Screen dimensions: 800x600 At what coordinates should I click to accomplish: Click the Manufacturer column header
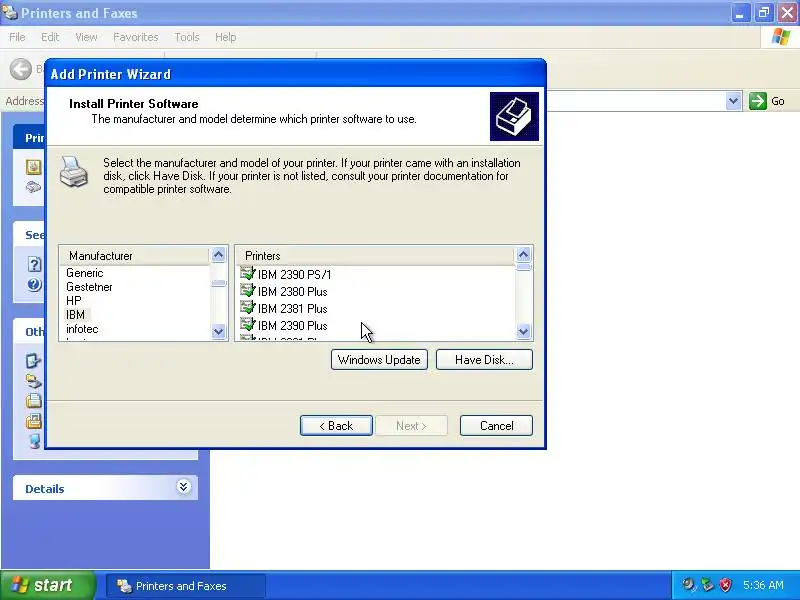135,256
